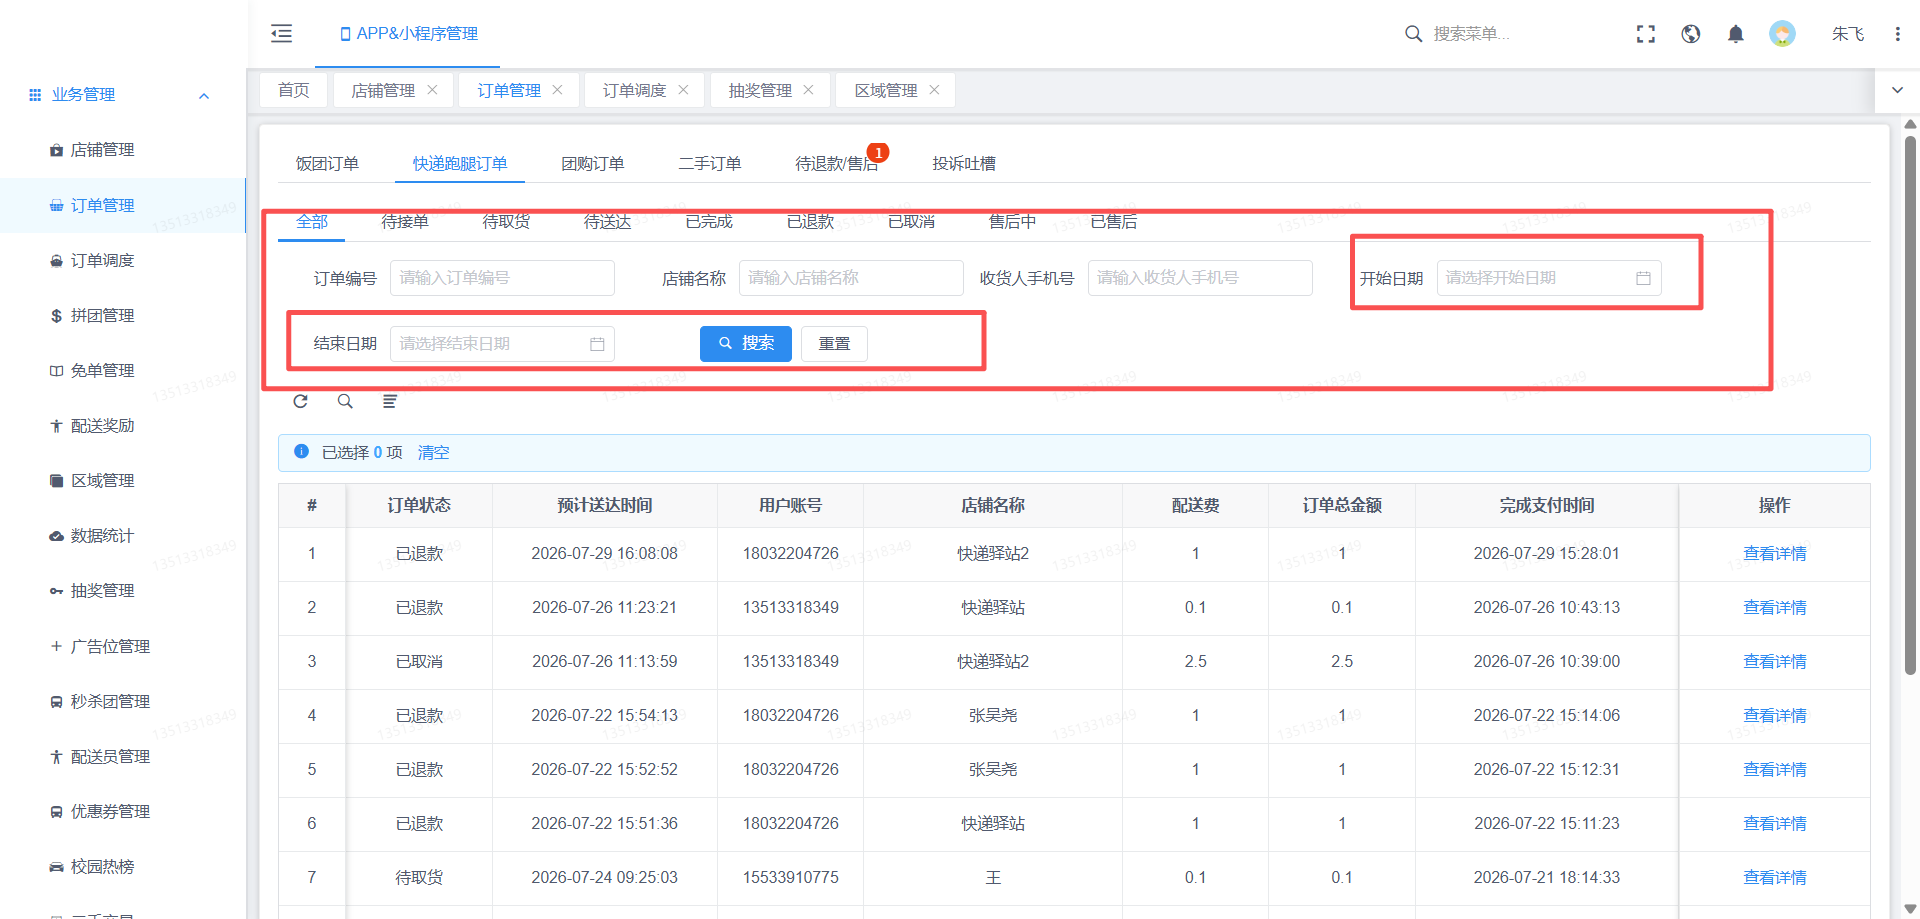The height and width of the screenshot is (919, 1920).
Task: Select the 待接单 status tab
Action: tap(405, 222)
